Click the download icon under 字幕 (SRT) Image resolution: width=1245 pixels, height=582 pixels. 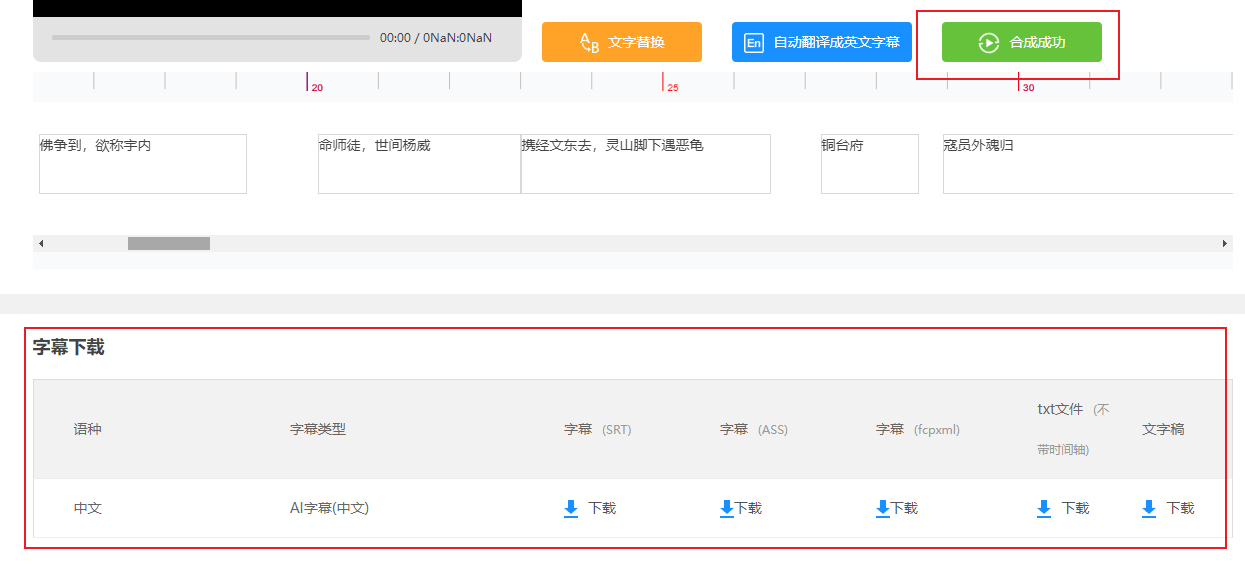click(570, 508)
